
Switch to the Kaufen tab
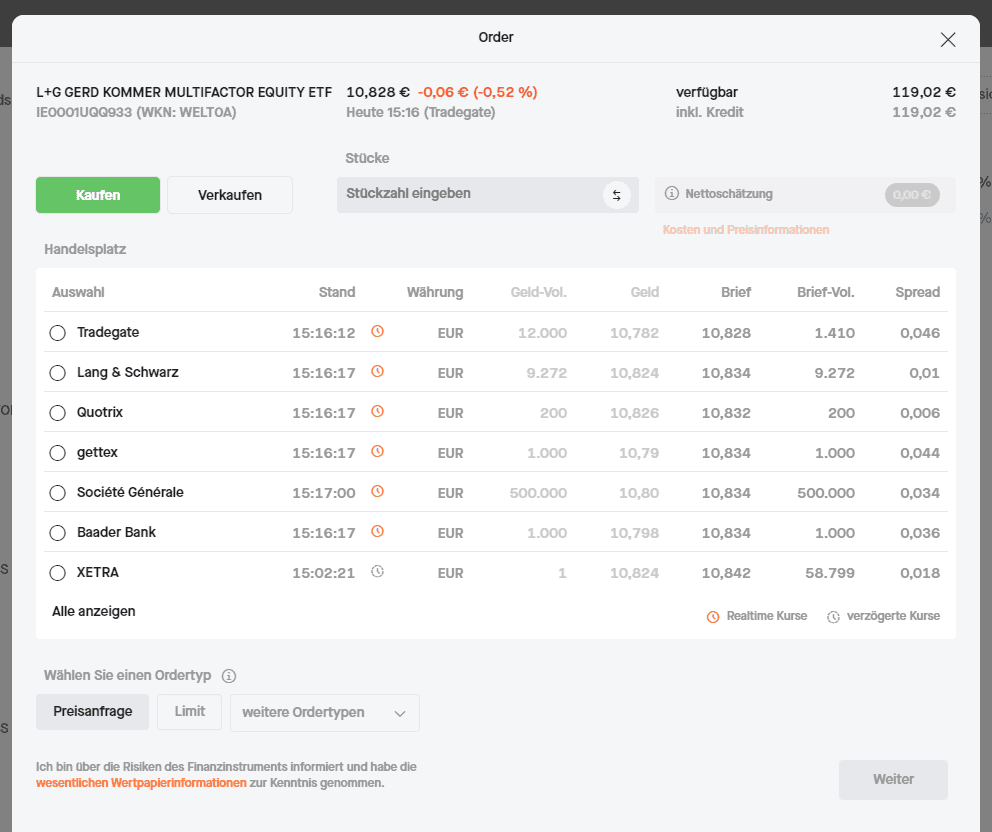click(98, 195)
